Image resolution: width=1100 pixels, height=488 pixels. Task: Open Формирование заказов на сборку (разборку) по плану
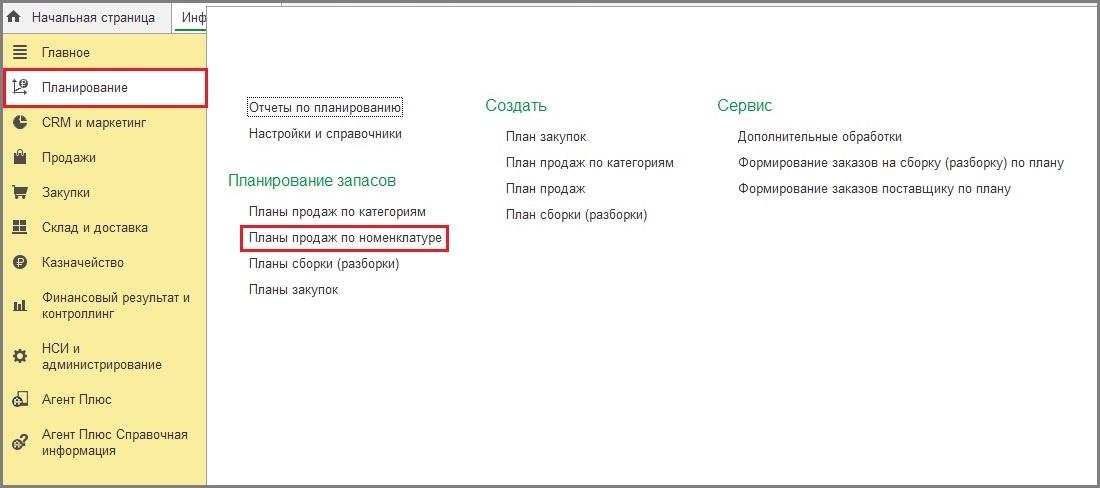click(901, 163)
